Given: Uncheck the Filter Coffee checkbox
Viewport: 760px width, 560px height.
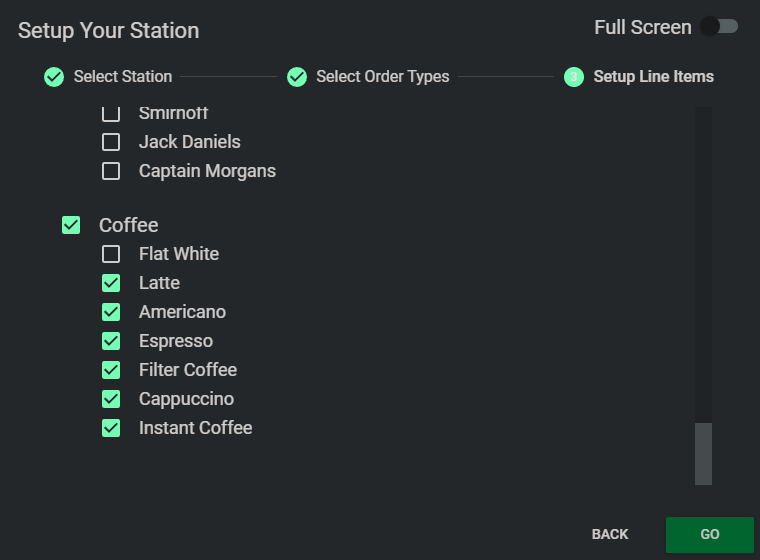Looking at the screenshot, I should click(x=111, y=370).
